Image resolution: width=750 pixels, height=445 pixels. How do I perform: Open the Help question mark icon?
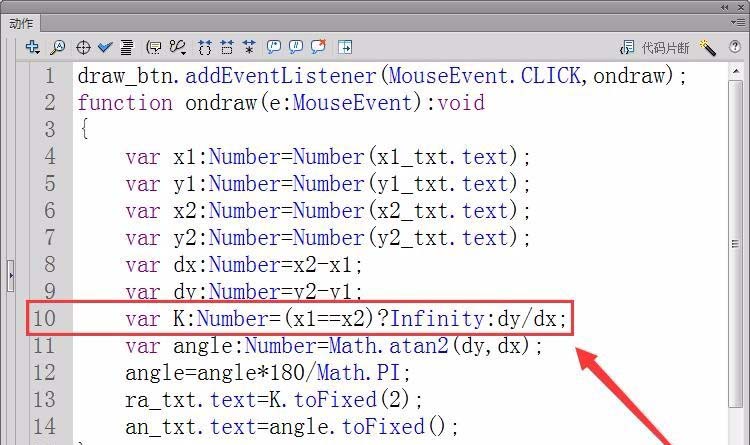735,46
